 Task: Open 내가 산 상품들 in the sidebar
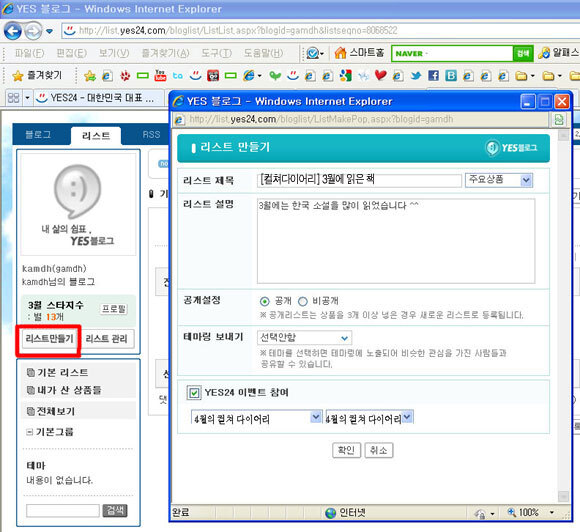[x=69, y=390]
